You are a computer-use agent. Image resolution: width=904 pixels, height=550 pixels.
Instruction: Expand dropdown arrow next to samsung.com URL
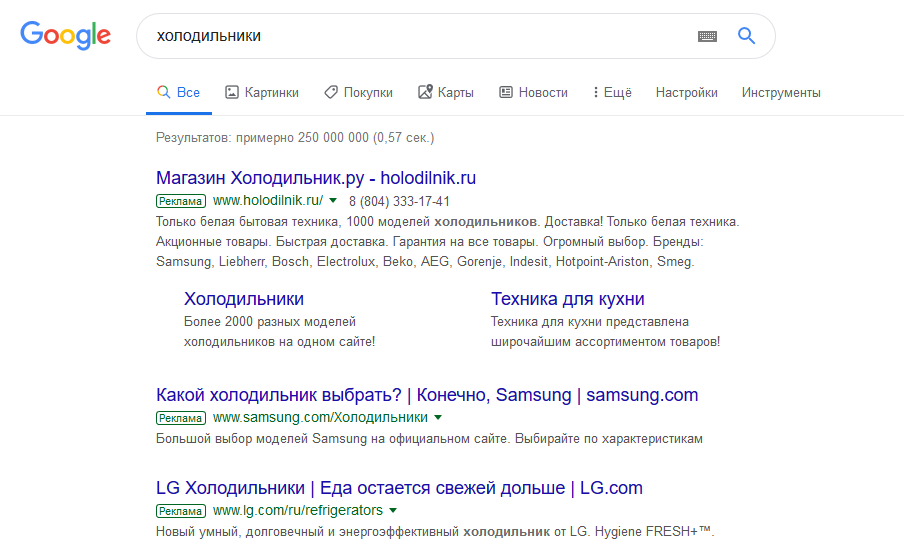click(x=438, y=417)
